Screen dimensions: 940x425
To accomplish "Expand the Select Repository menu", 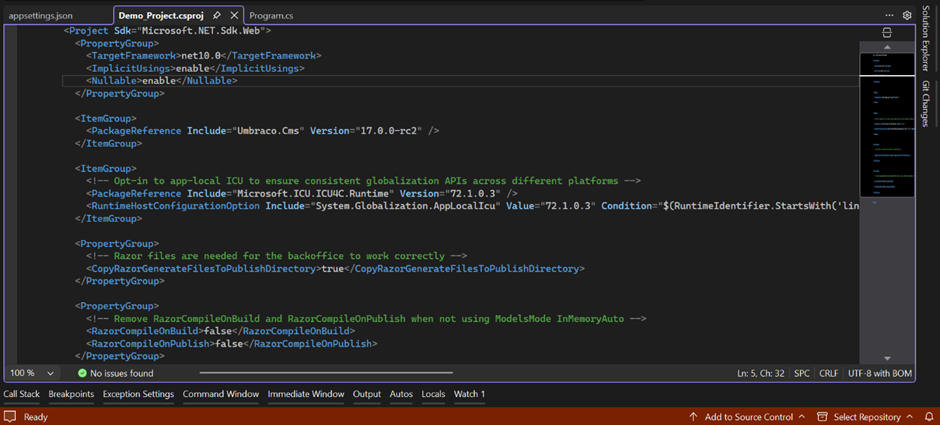I will [909, 417].
